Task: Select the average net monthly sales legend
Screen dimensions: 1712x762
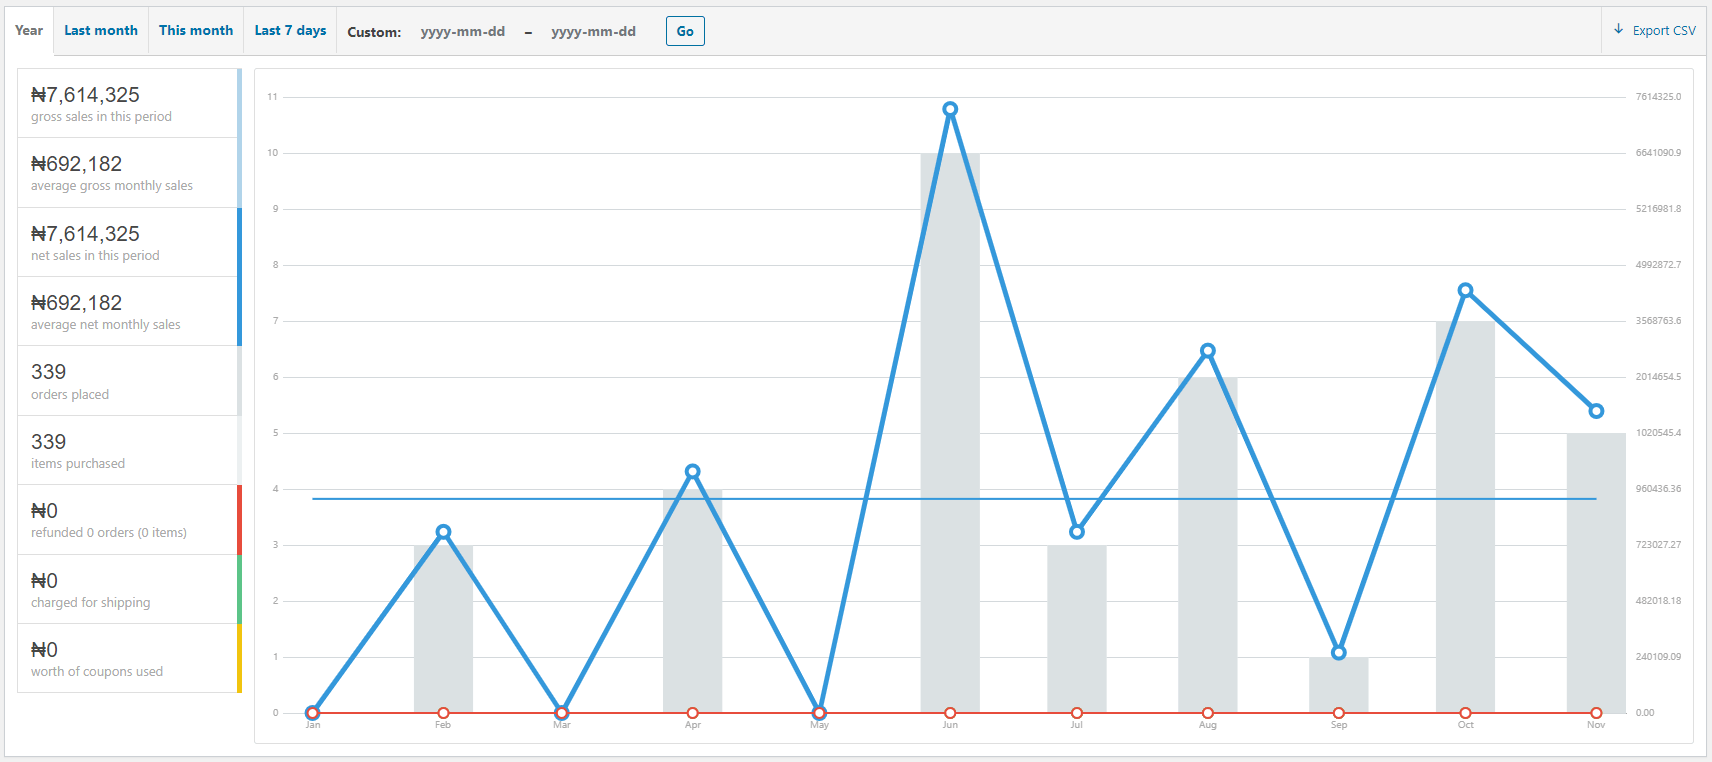Action: (129, 312)
